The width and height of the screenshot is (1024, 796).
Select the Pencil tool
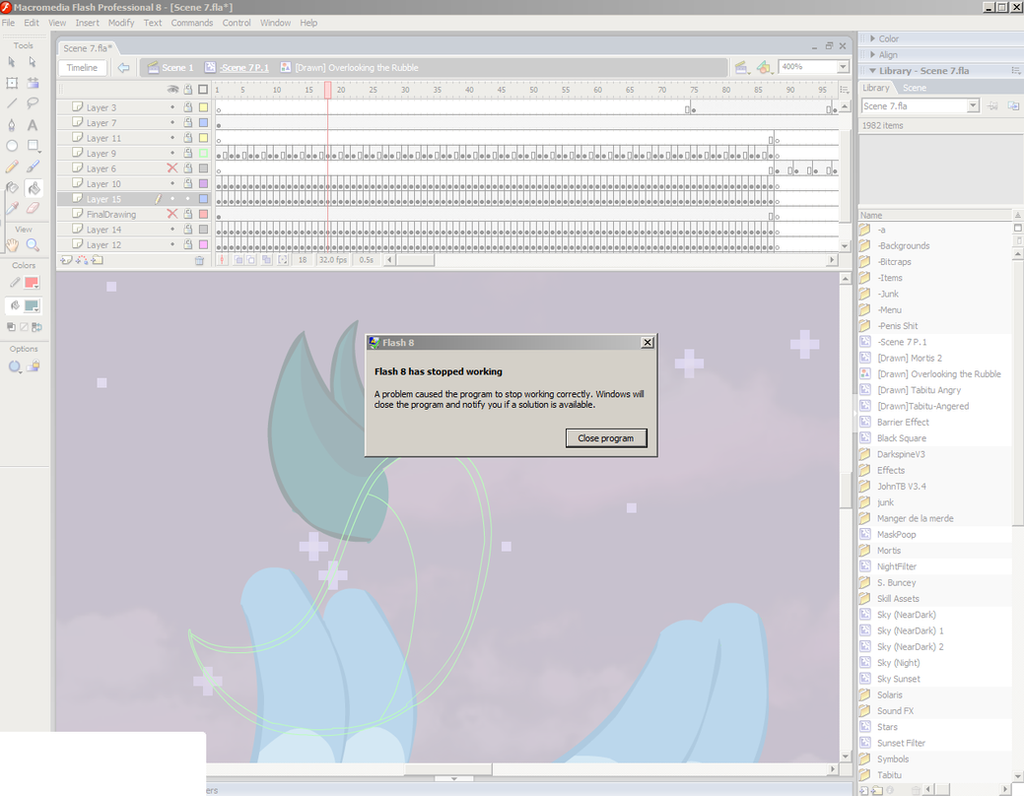[x=12, y=167]
